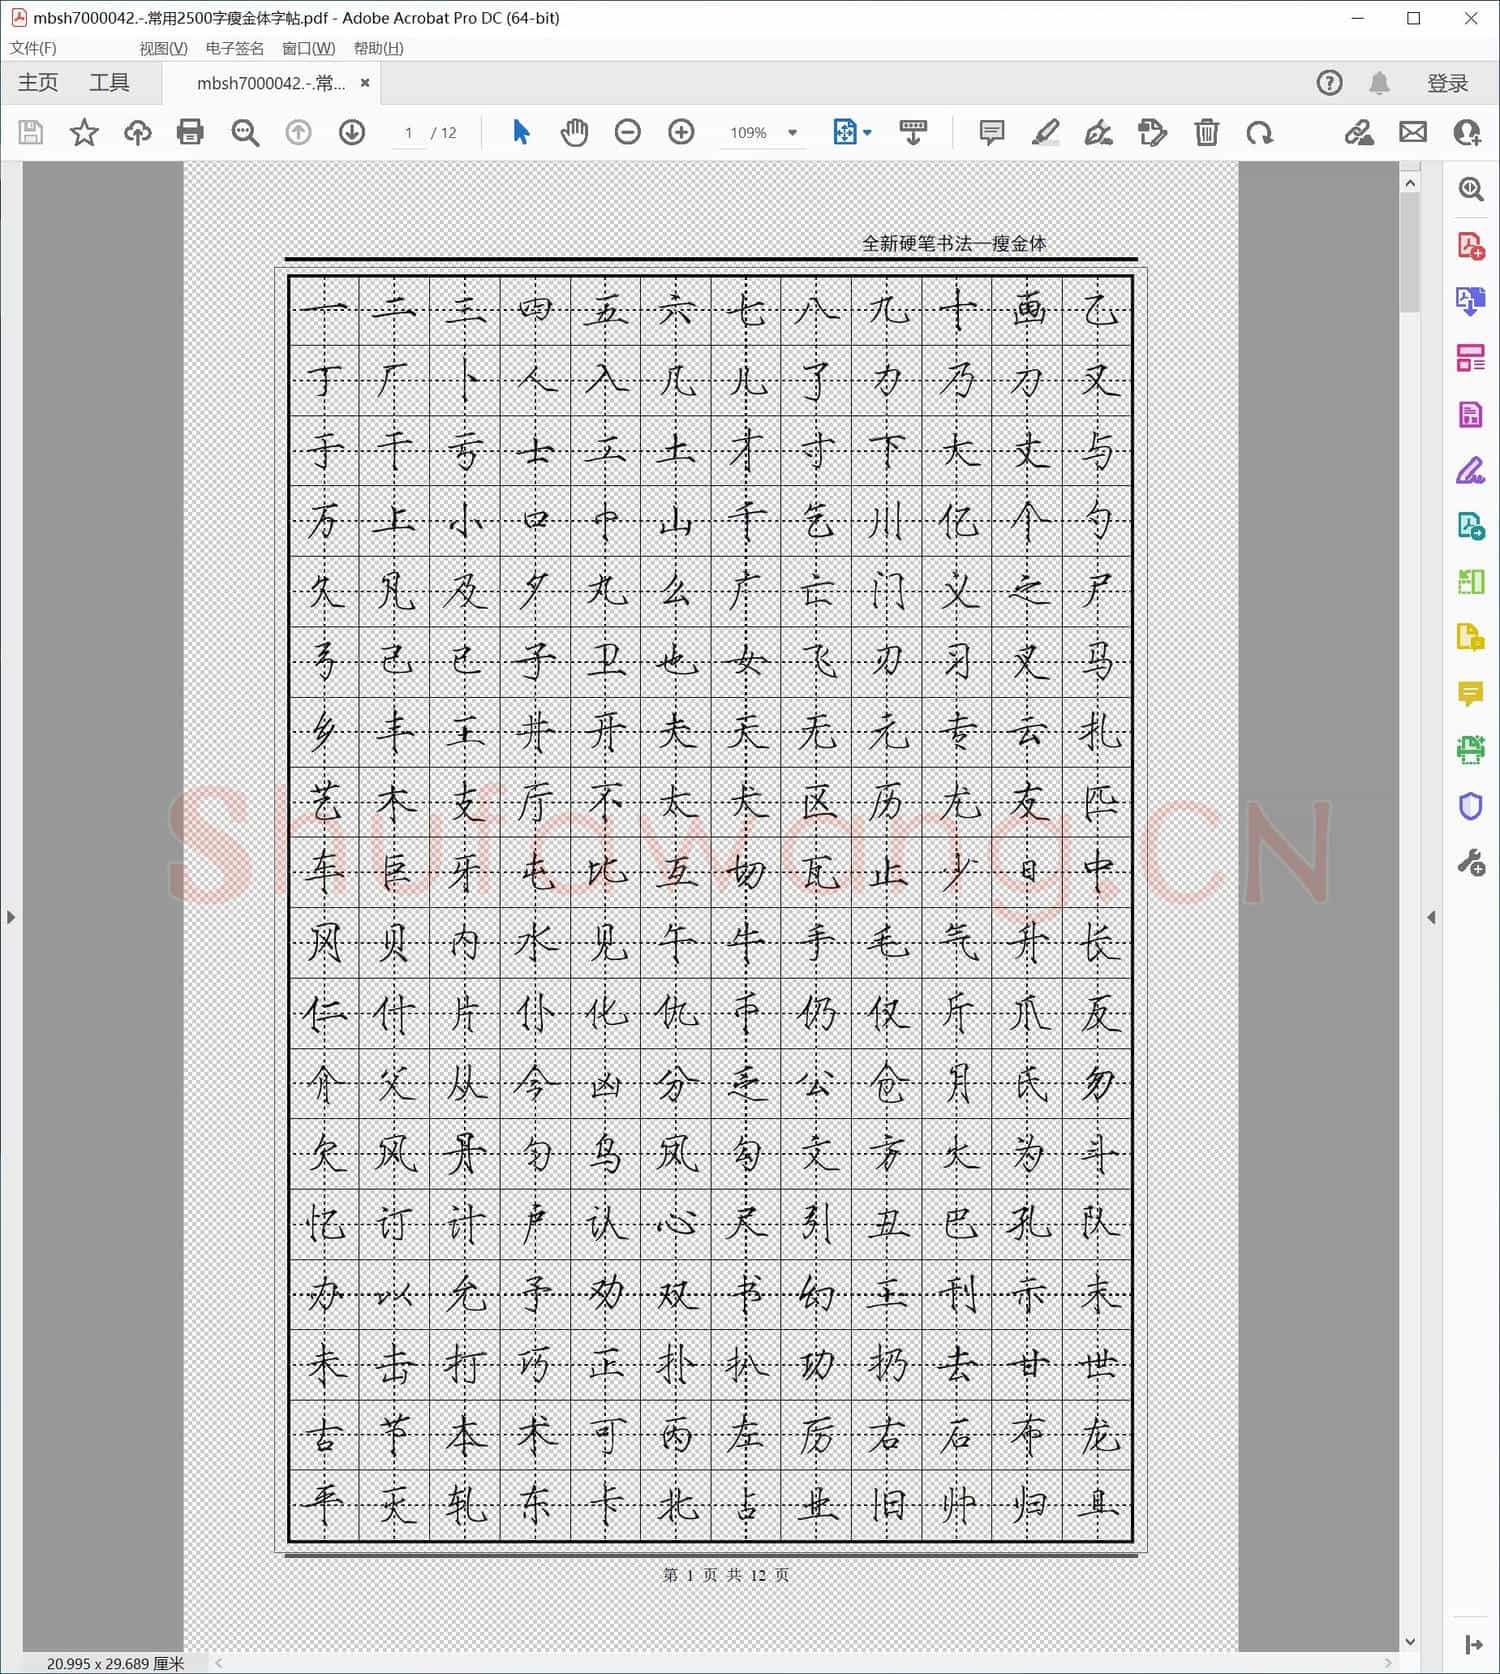Close the mbsh7000042 document tab

coord(365,83)
